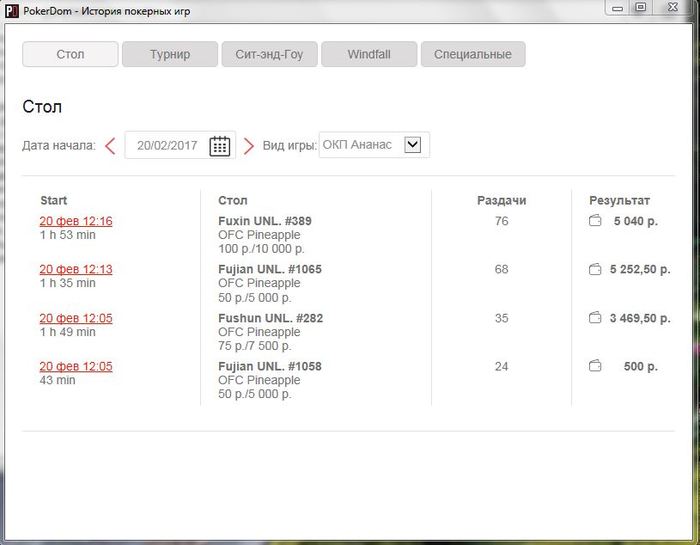Switch to the Windfall tab

[x=369, y=54]
